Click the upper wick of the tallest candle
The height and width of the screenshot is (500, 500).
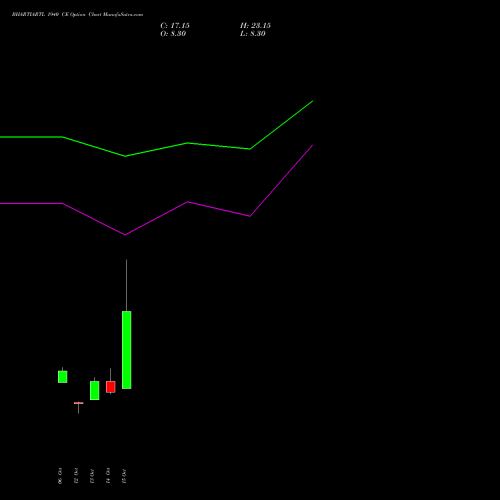(126, 285)
